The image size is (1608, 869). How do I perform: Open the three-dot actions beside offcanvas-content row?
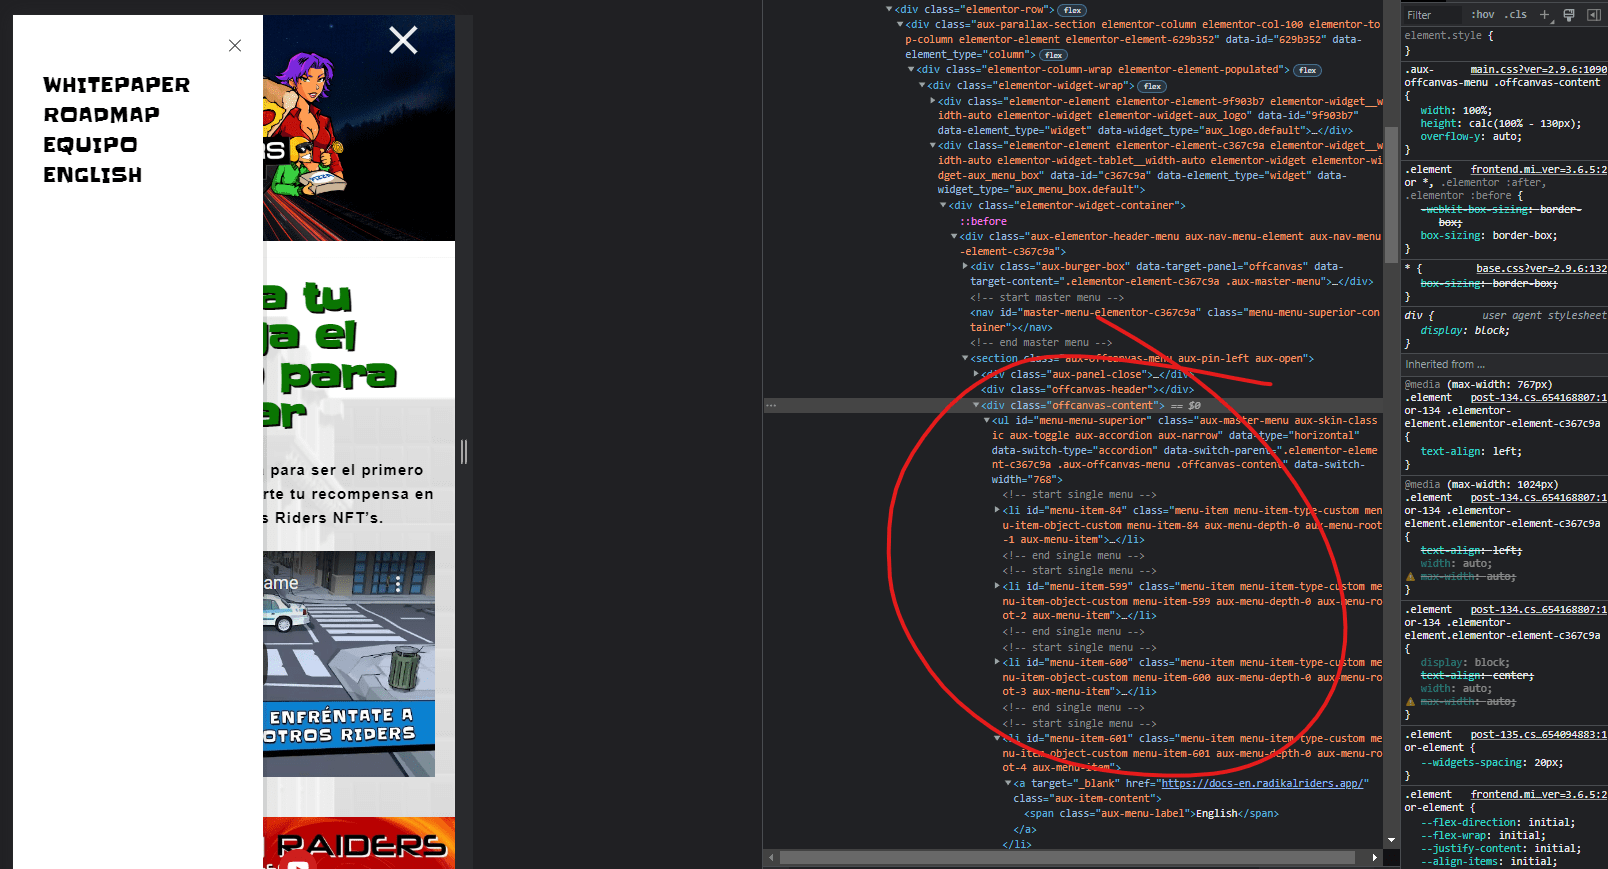coord(771,406)
